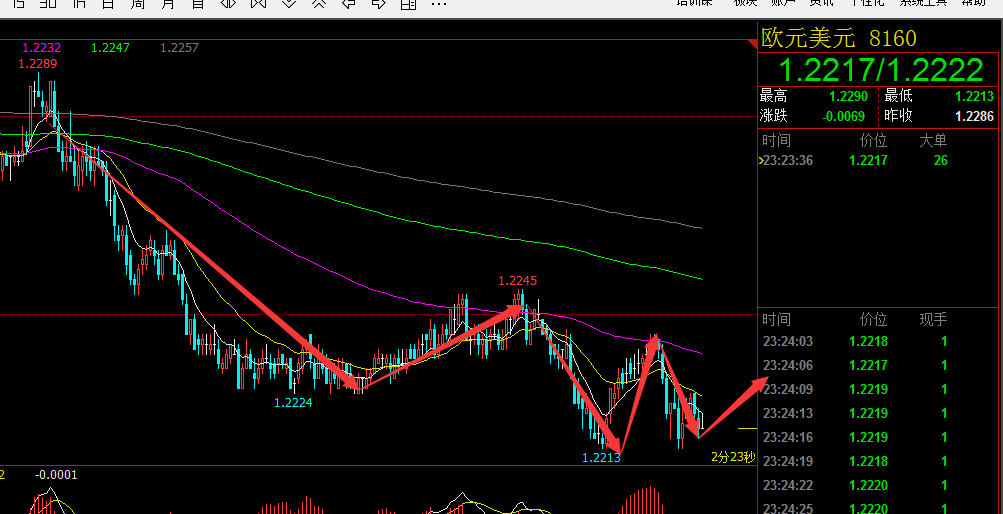Click the red peak label 1.2245 on chart
Image resolution: width=1003 pixels, height=514 pixels.
pos(518,281)
